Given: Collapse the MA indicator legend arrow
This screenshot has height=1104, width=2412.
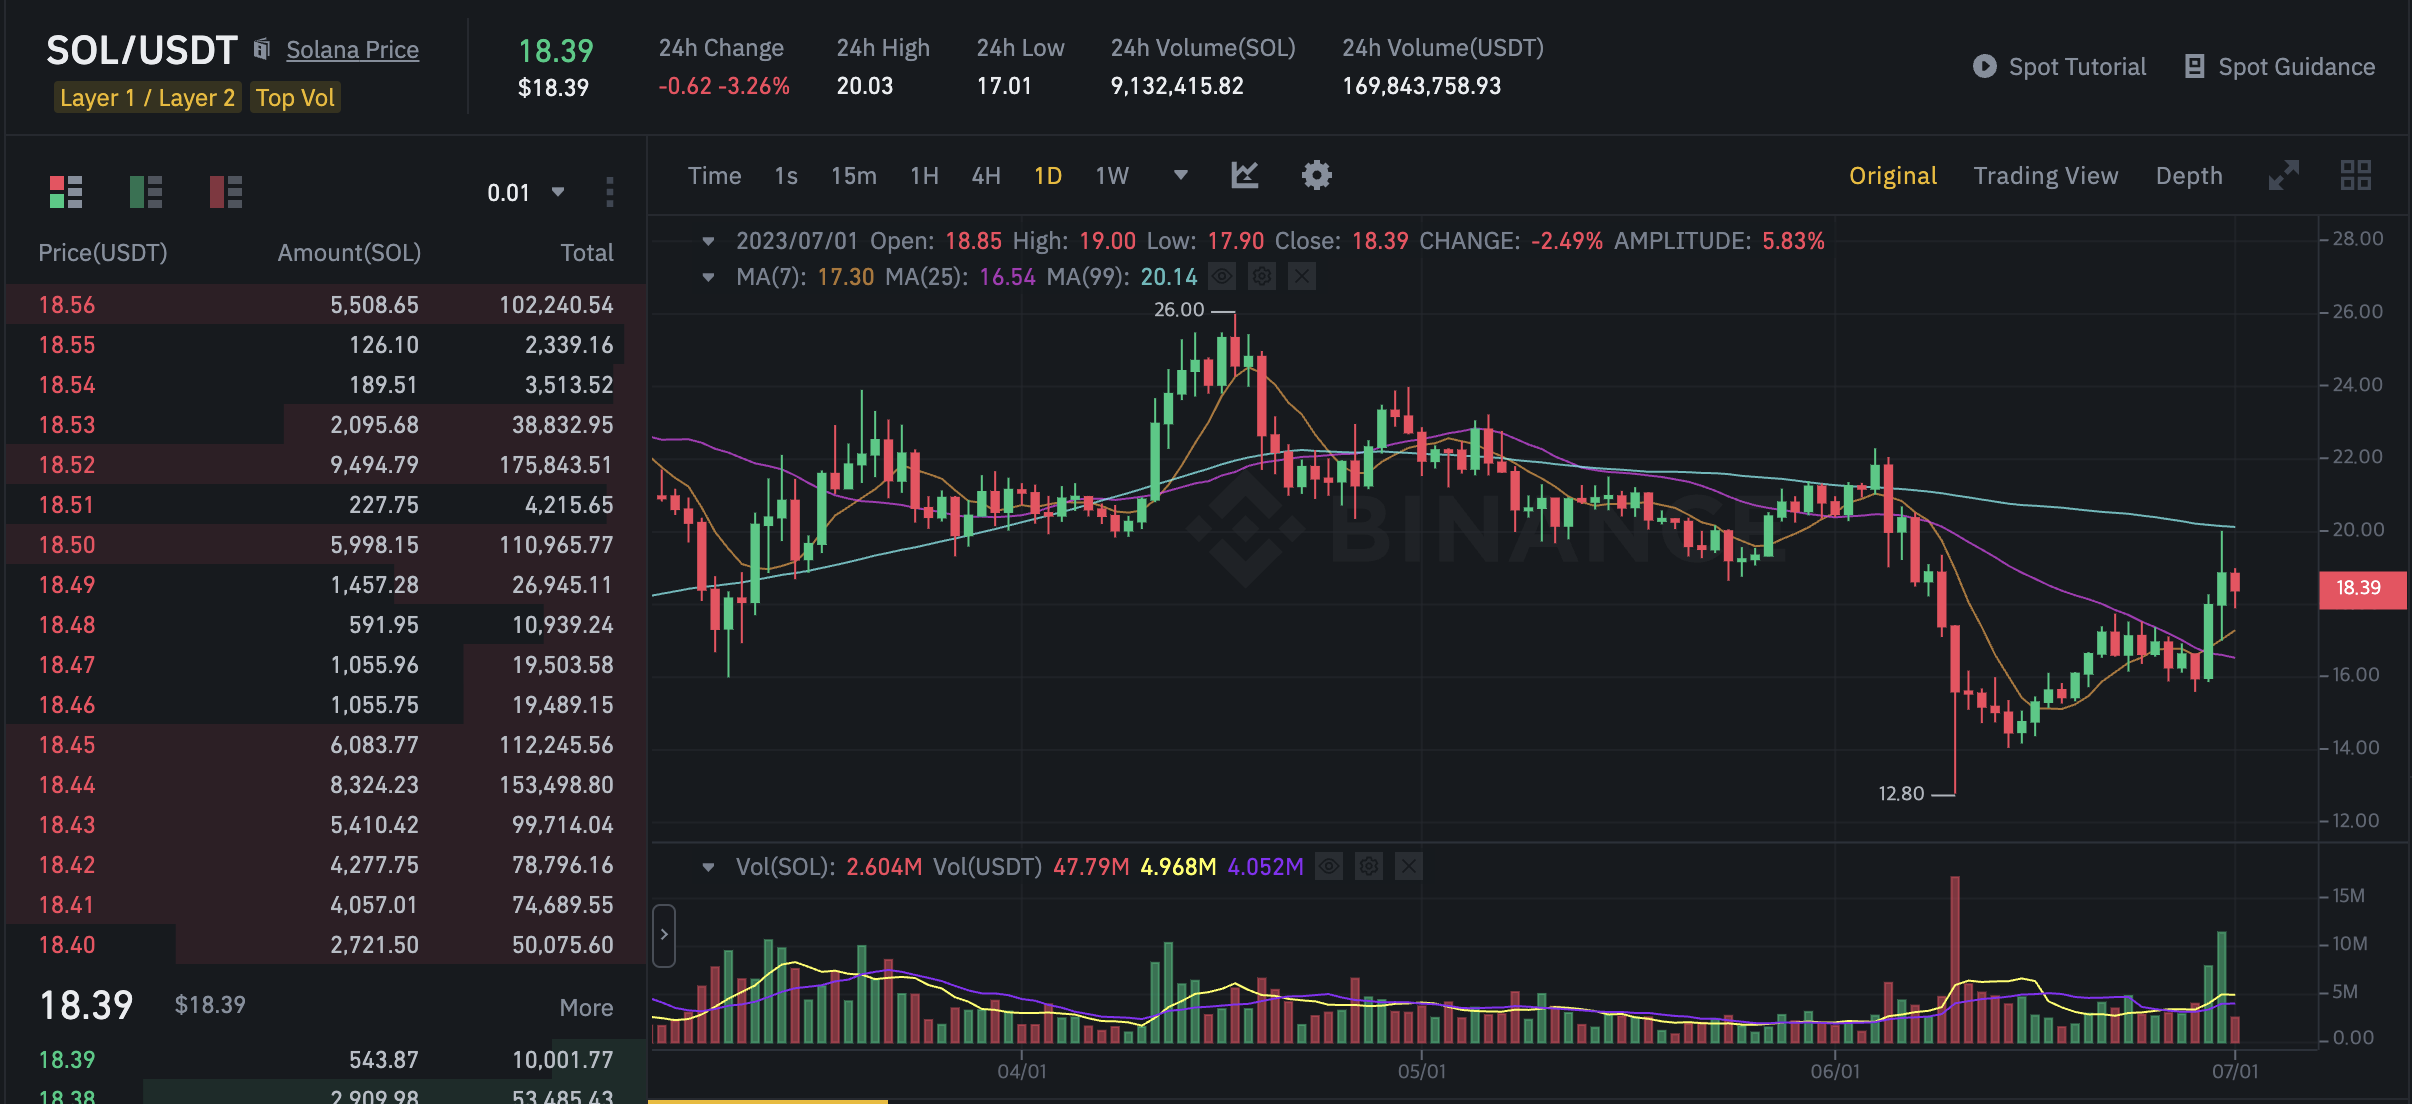Looking at the screenshot, I should point(708,277).
